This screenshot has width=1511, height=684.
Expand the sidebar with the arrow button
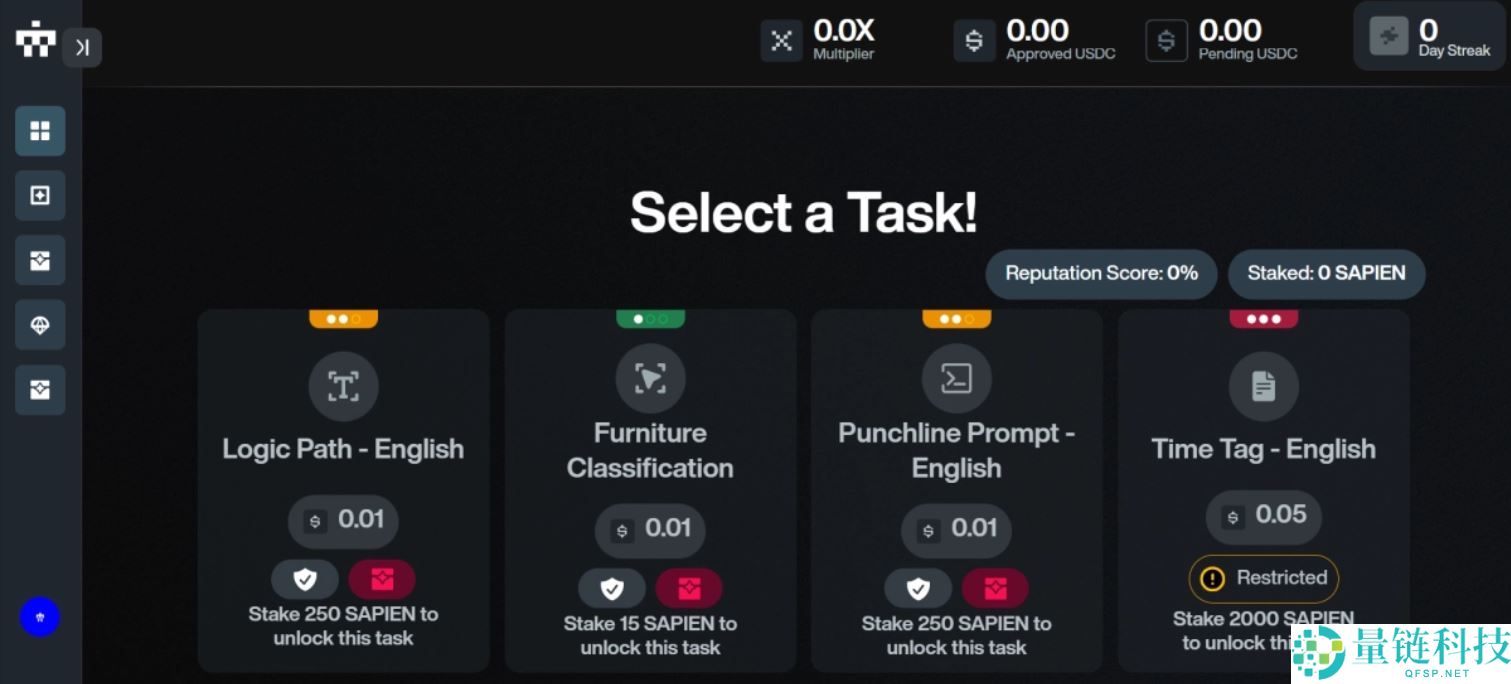[x=82, y=47]
